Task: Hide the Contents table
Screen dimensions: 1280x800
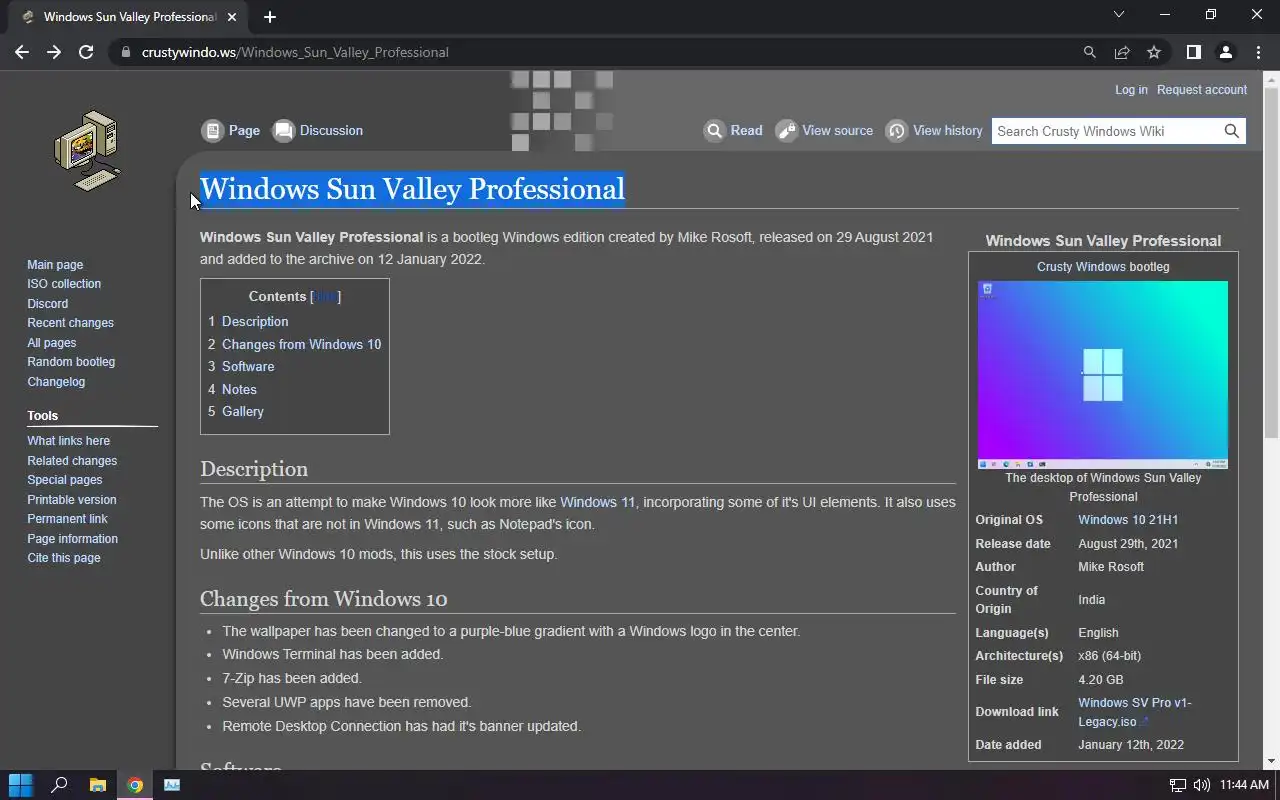Action: pyautogui.click(x=325, y=297)
